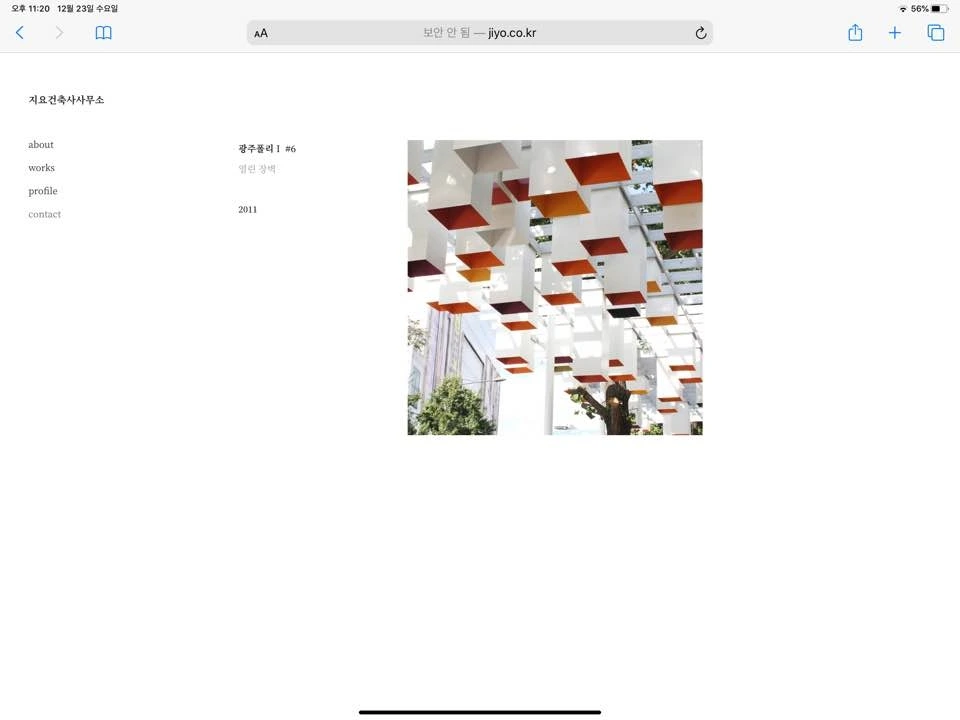Tap the Safari back arrow
The height and width of the screenshot is (720, 960).
[20, 33]
